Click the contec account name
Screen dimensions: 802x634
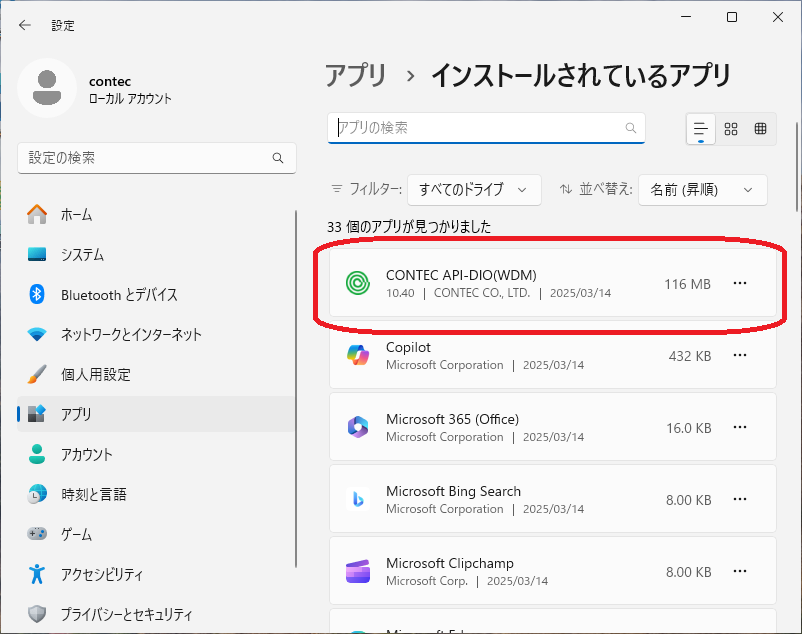(110, 81)
